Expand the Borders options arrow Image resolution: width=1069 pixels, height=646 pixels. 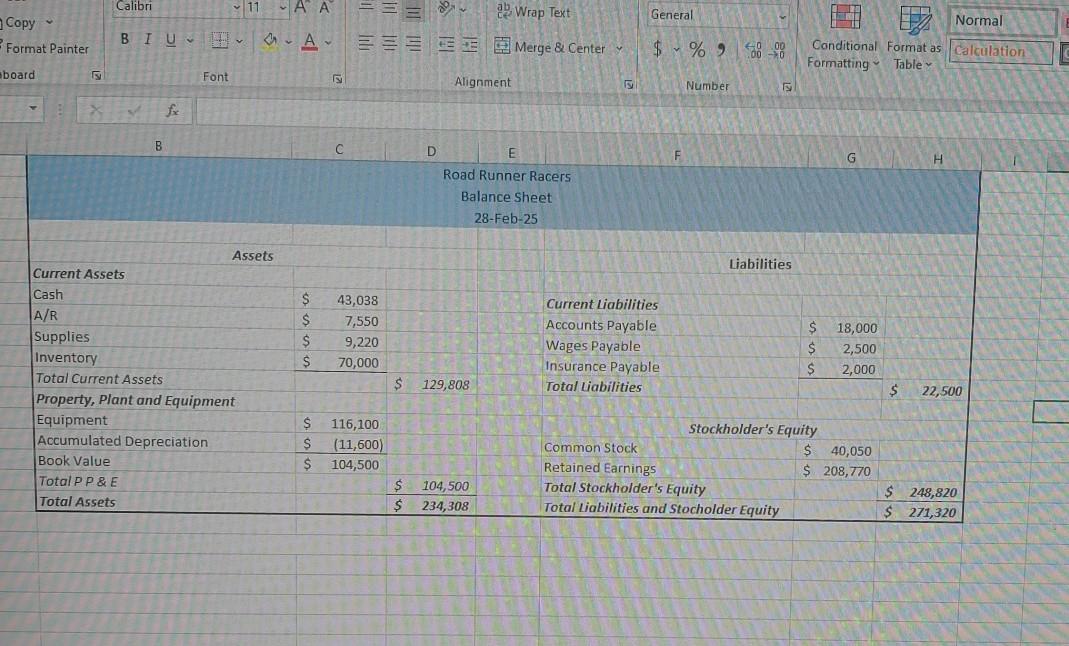coord(239,42)
